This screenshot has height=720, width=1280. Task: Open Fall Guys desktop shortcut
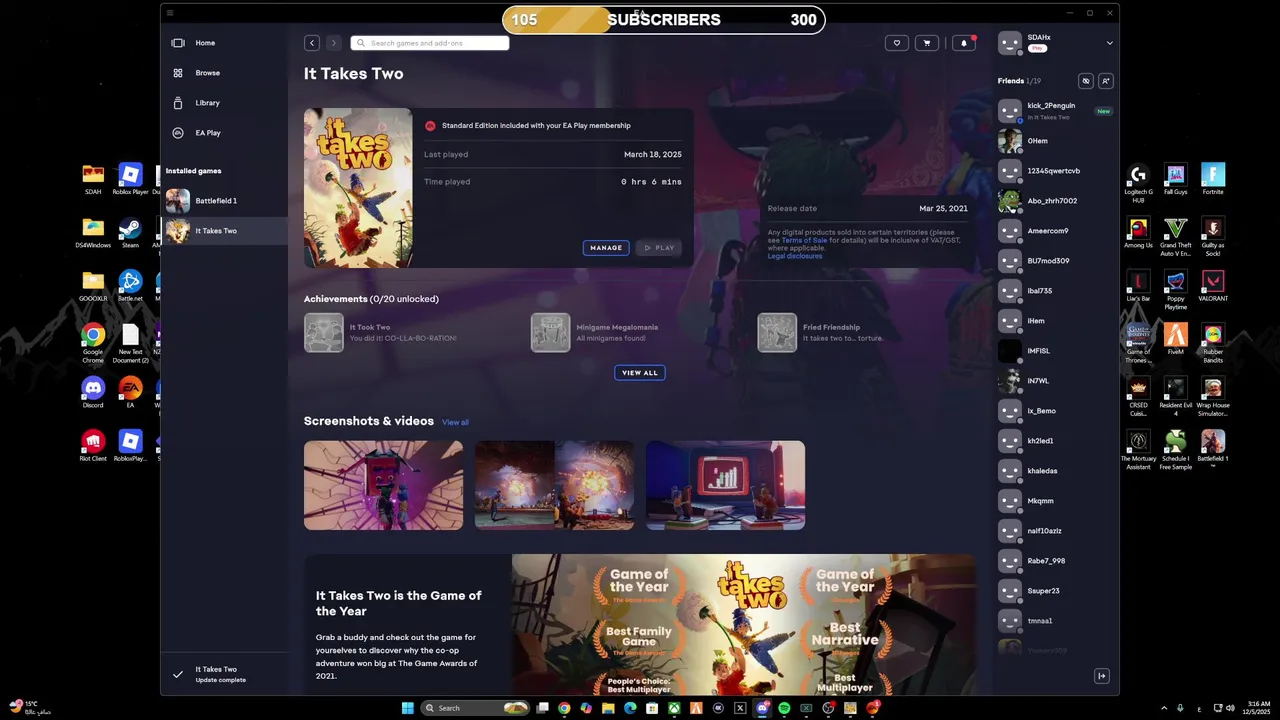click(x=1176, y=179)
